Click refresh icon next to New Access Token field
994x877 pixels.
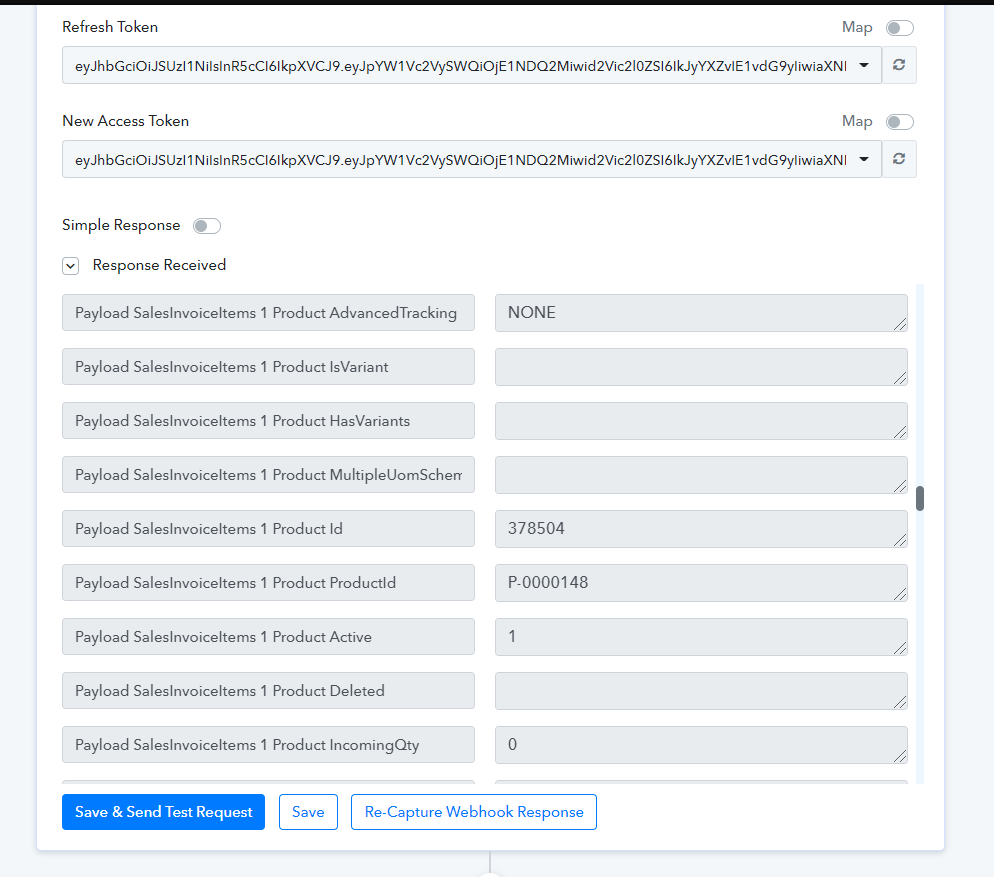pyautogui.click(x=899, y=159)
